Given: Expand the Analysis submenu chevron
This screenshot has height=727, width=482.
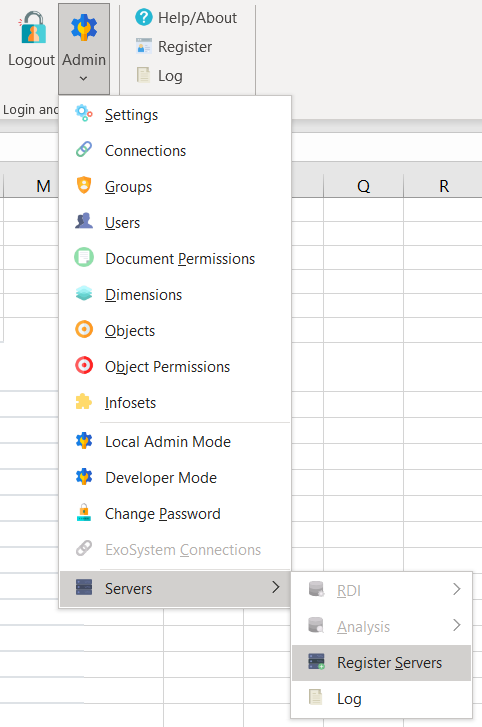Looking at the screenshot, I should pos(457,625).
